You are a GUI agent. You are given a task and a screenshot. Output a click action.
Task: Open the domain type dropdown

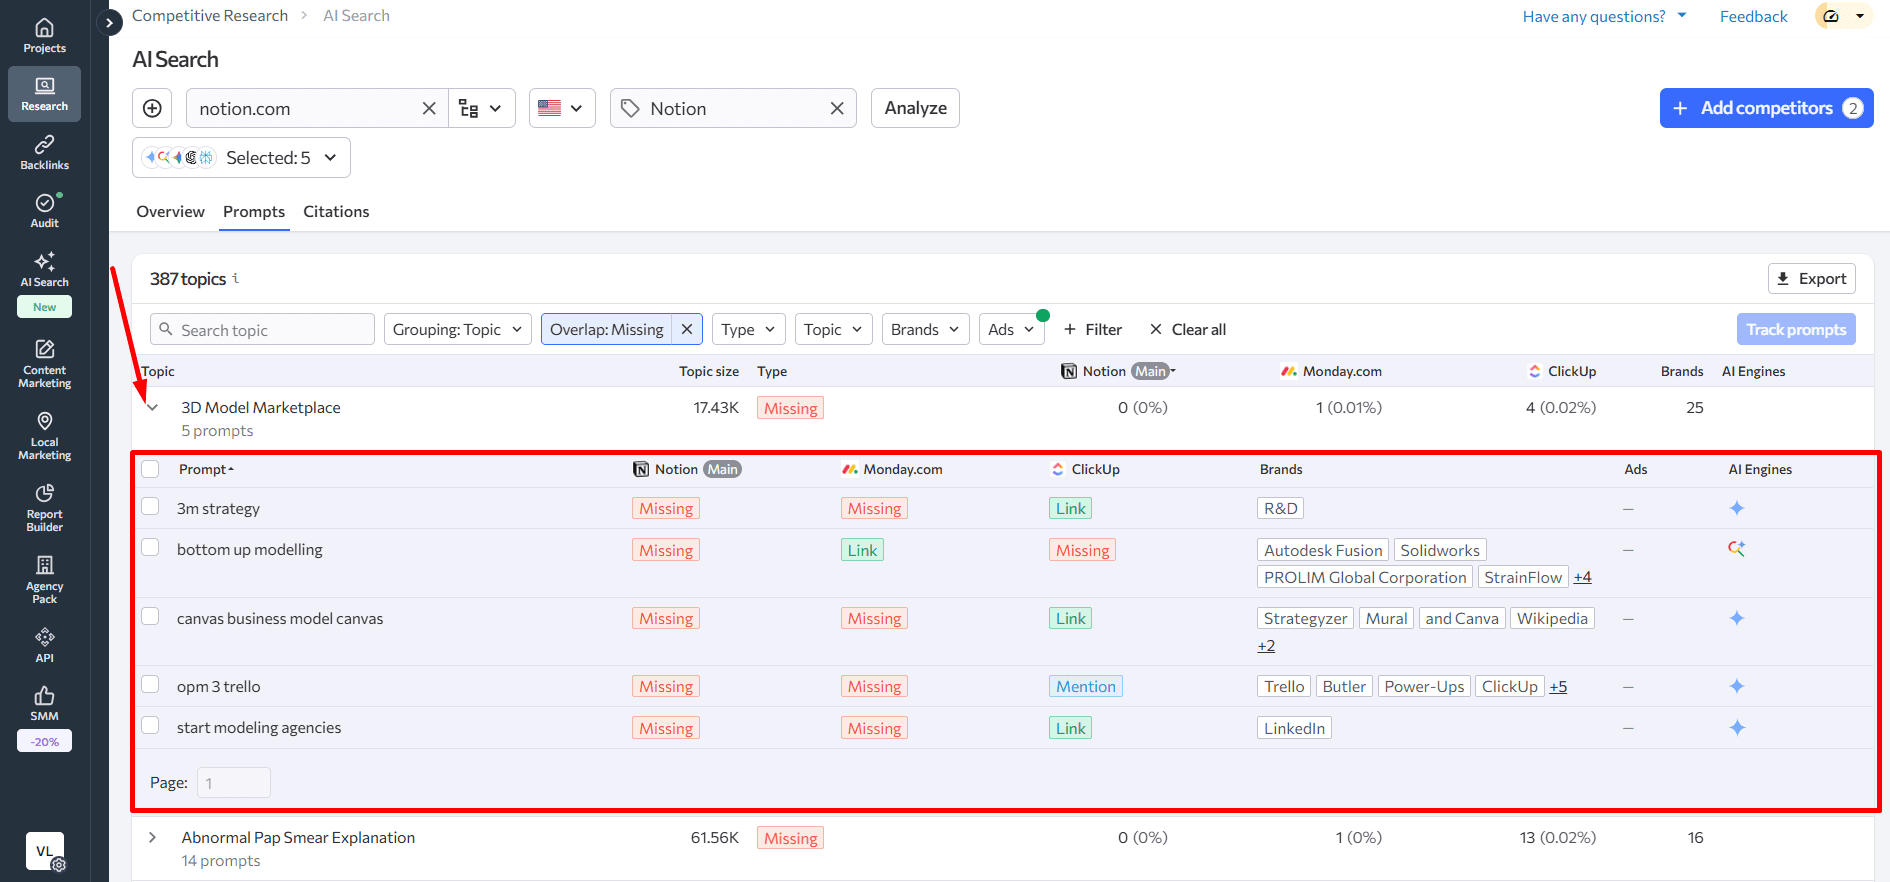[481, 108]
